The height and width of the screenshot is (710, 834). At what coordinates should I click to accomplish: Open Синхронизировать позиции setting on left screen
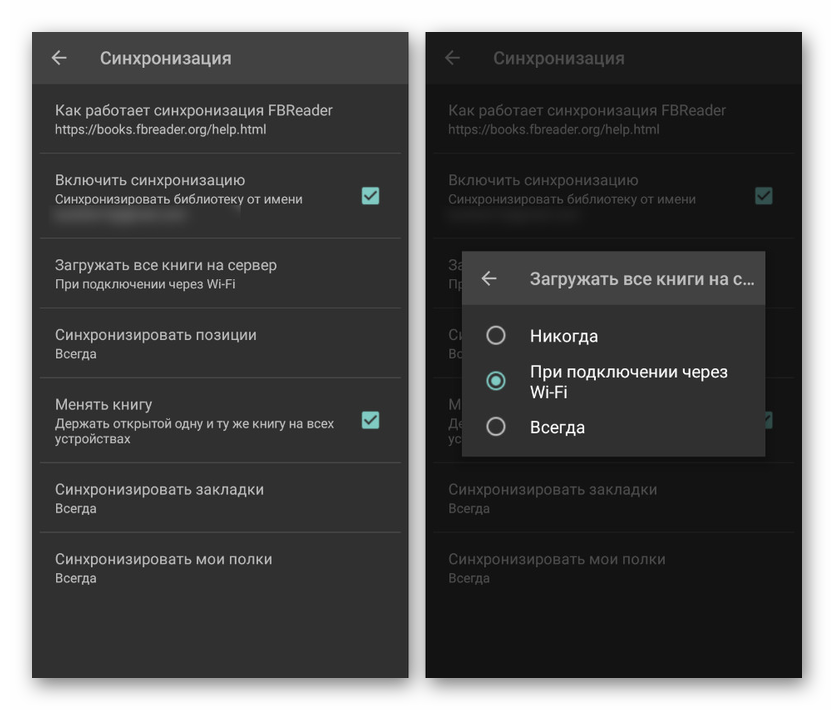[x=220, y=343]
